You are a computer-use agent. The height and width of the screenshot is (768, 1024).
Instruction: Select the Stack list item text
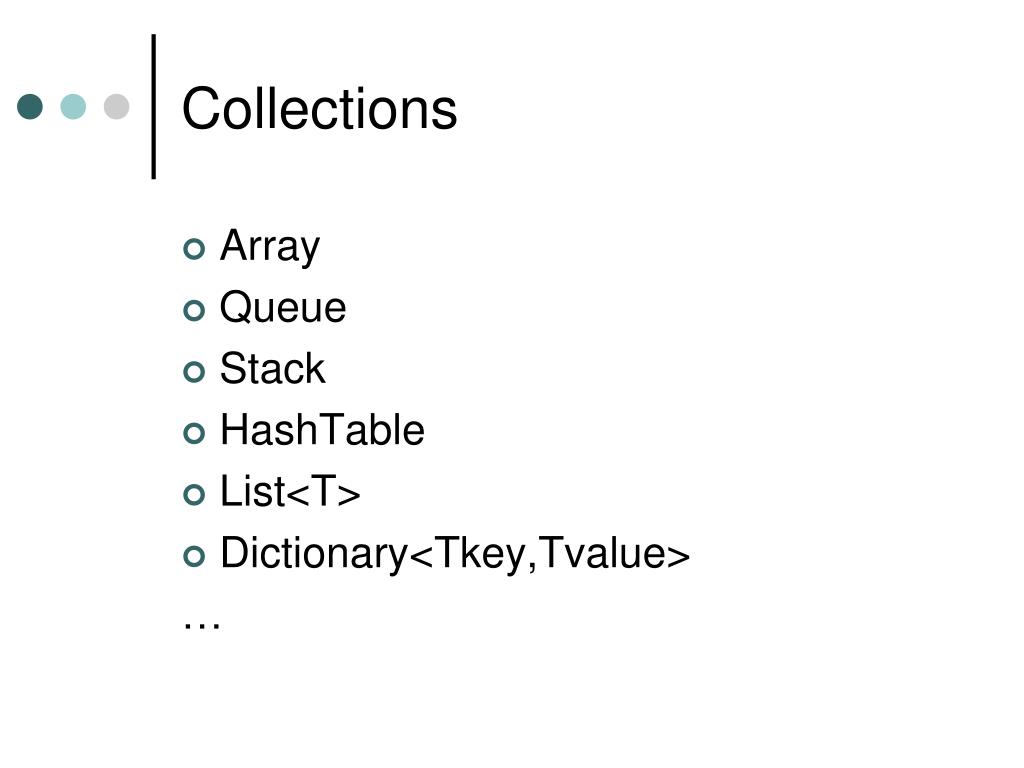pyautogui.click(x=272, y=368)
